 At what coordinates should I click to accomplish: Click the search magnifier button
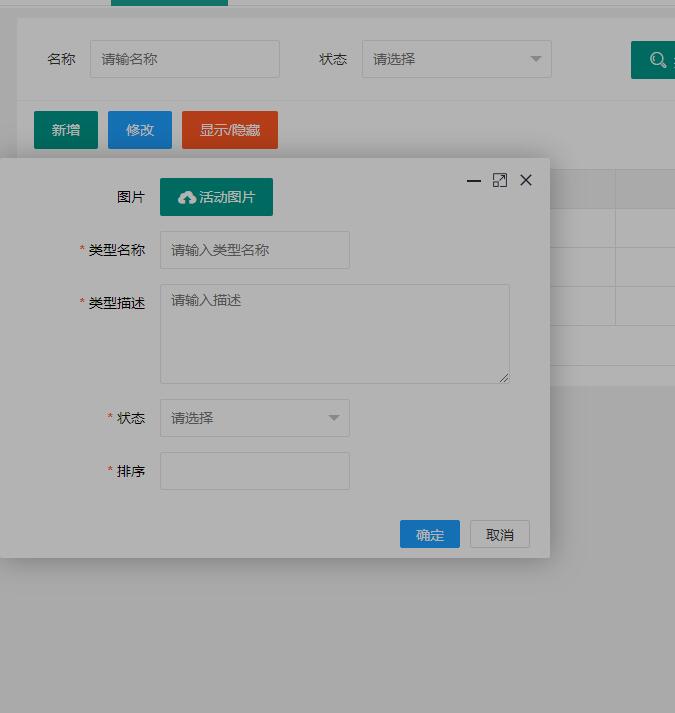[x=653, y=60]
